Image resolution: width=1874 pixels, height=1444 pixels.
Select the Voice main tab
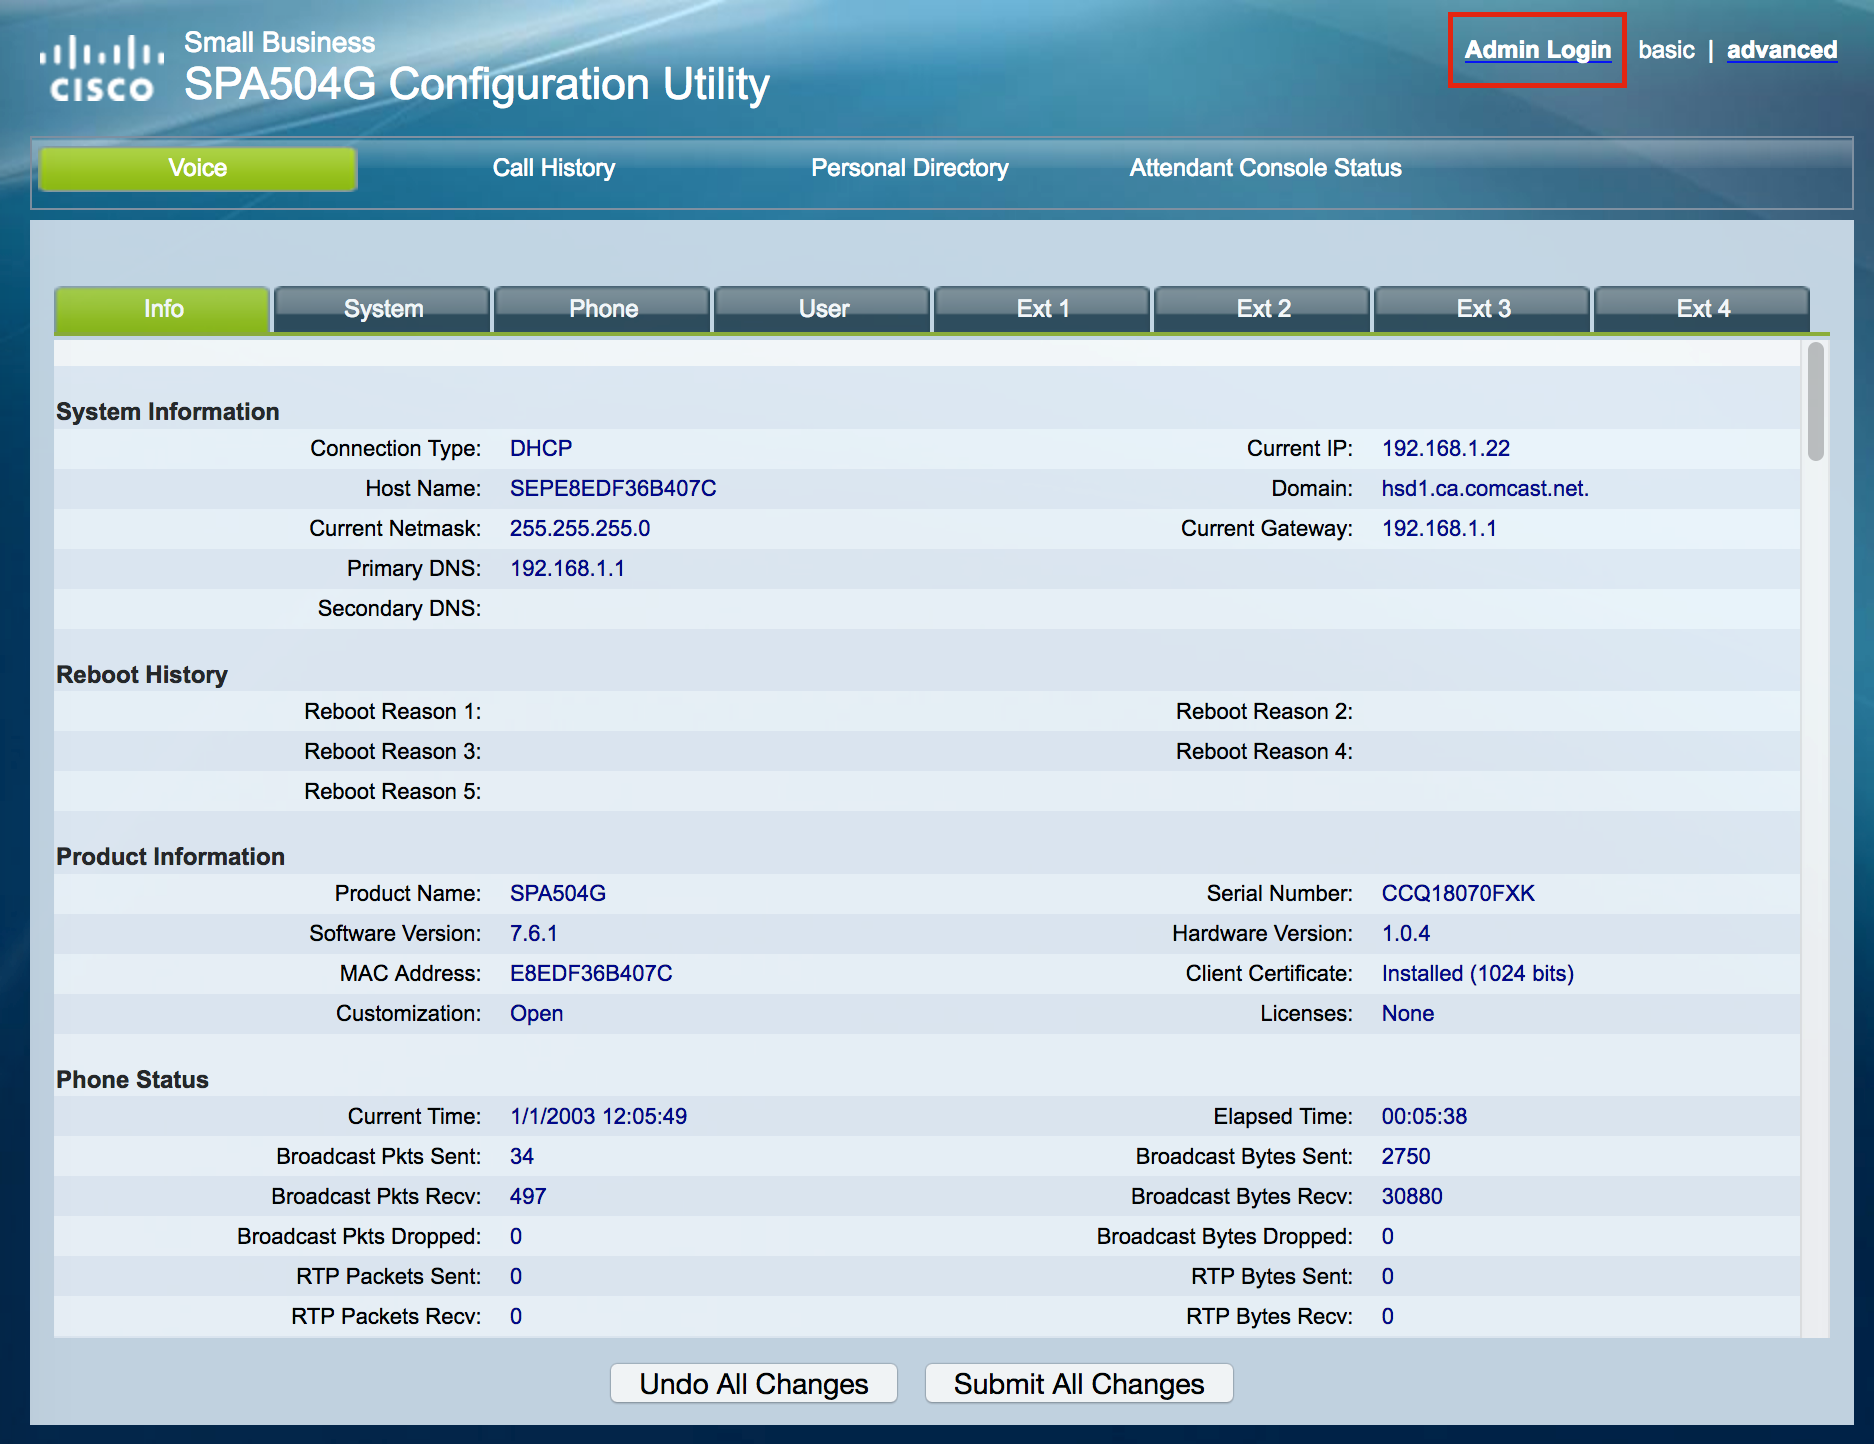click(x=198, y=168)
